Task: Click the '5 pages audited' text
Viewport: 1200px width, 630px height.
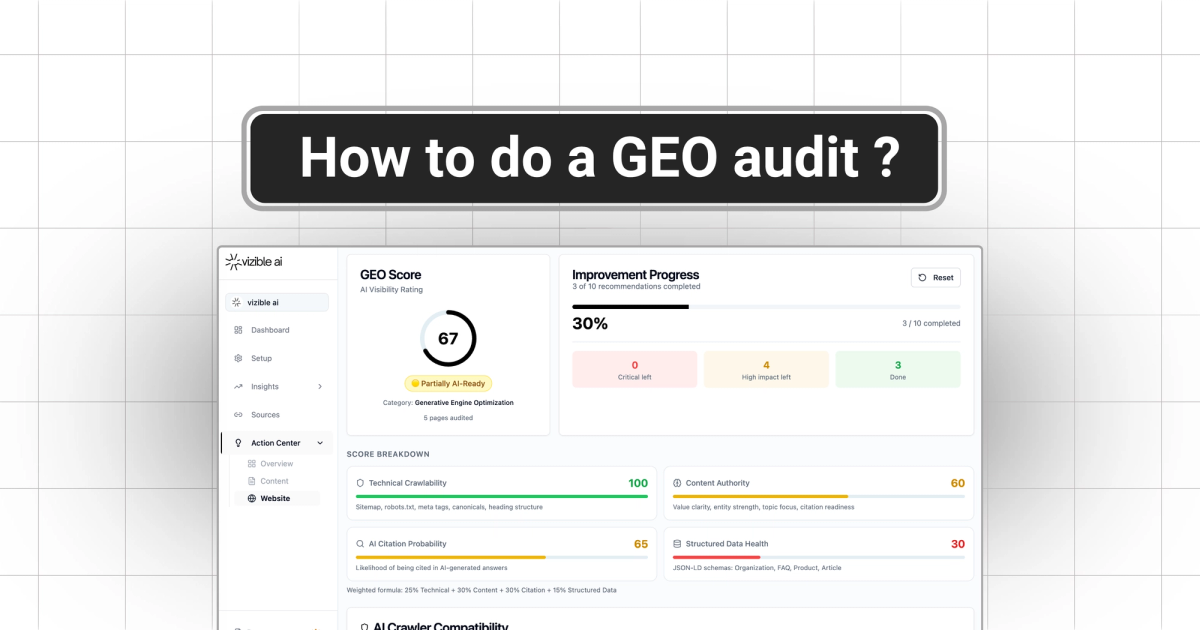Action: [448, 418]
